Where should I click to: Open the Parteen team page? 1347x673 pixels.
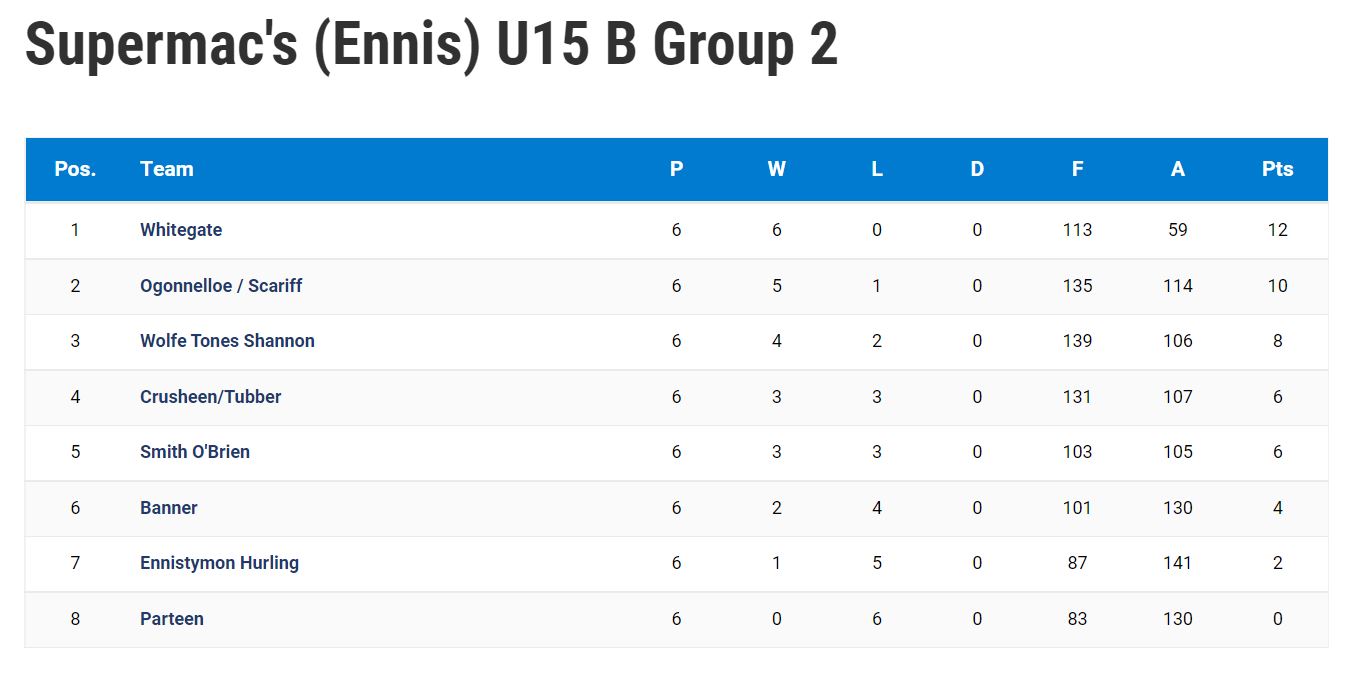point(172,619)
